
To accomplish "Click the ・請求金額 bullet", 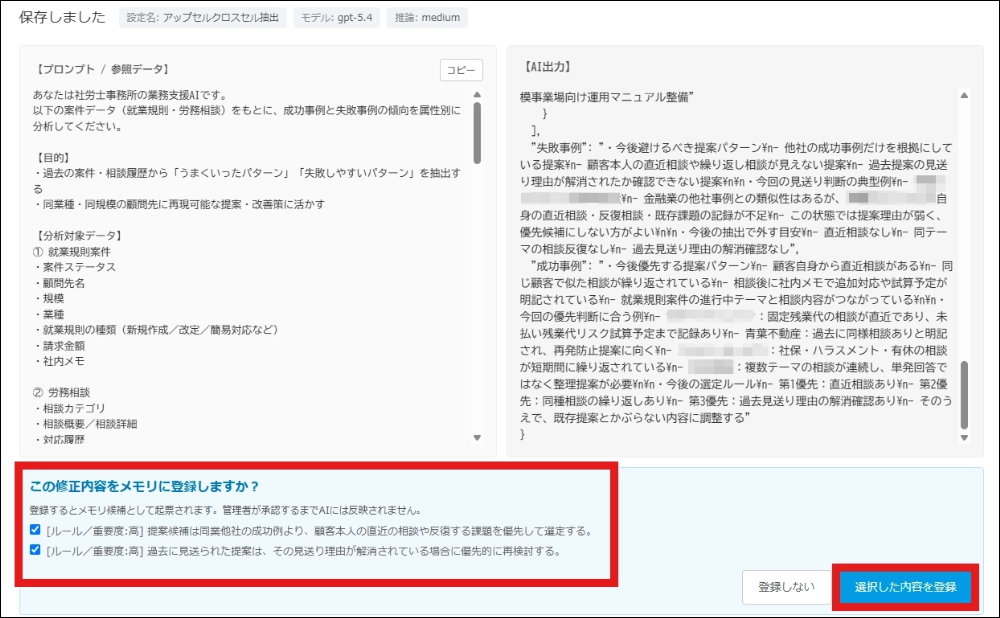I will pos(59,346).
